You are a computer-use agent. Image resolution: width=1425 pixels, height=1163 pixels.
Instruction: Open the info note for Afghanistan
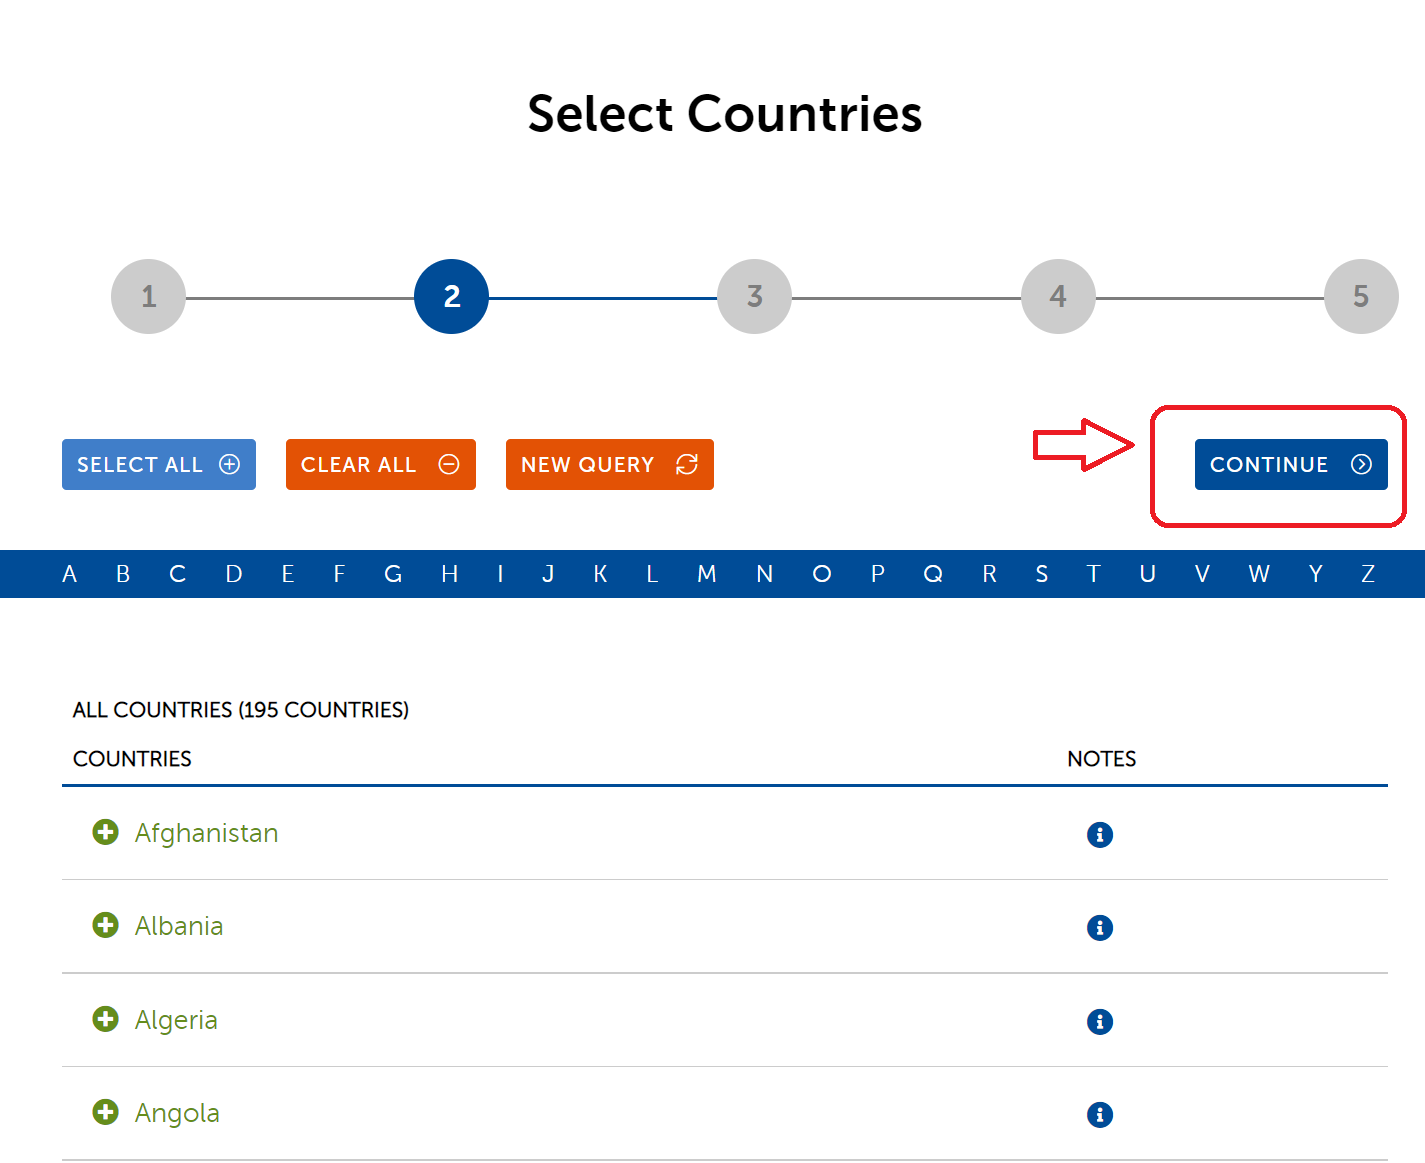pyautogui.click(x=1099, y=834)
